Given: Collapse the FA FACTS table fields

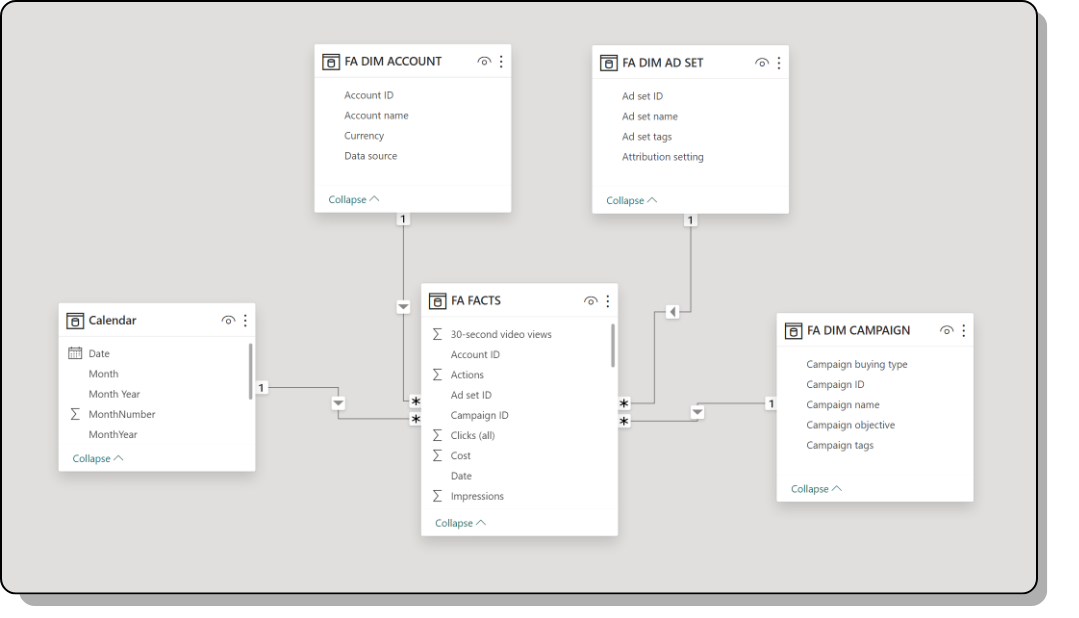Looking at the screenshot, I should click(x=460, y=523).
